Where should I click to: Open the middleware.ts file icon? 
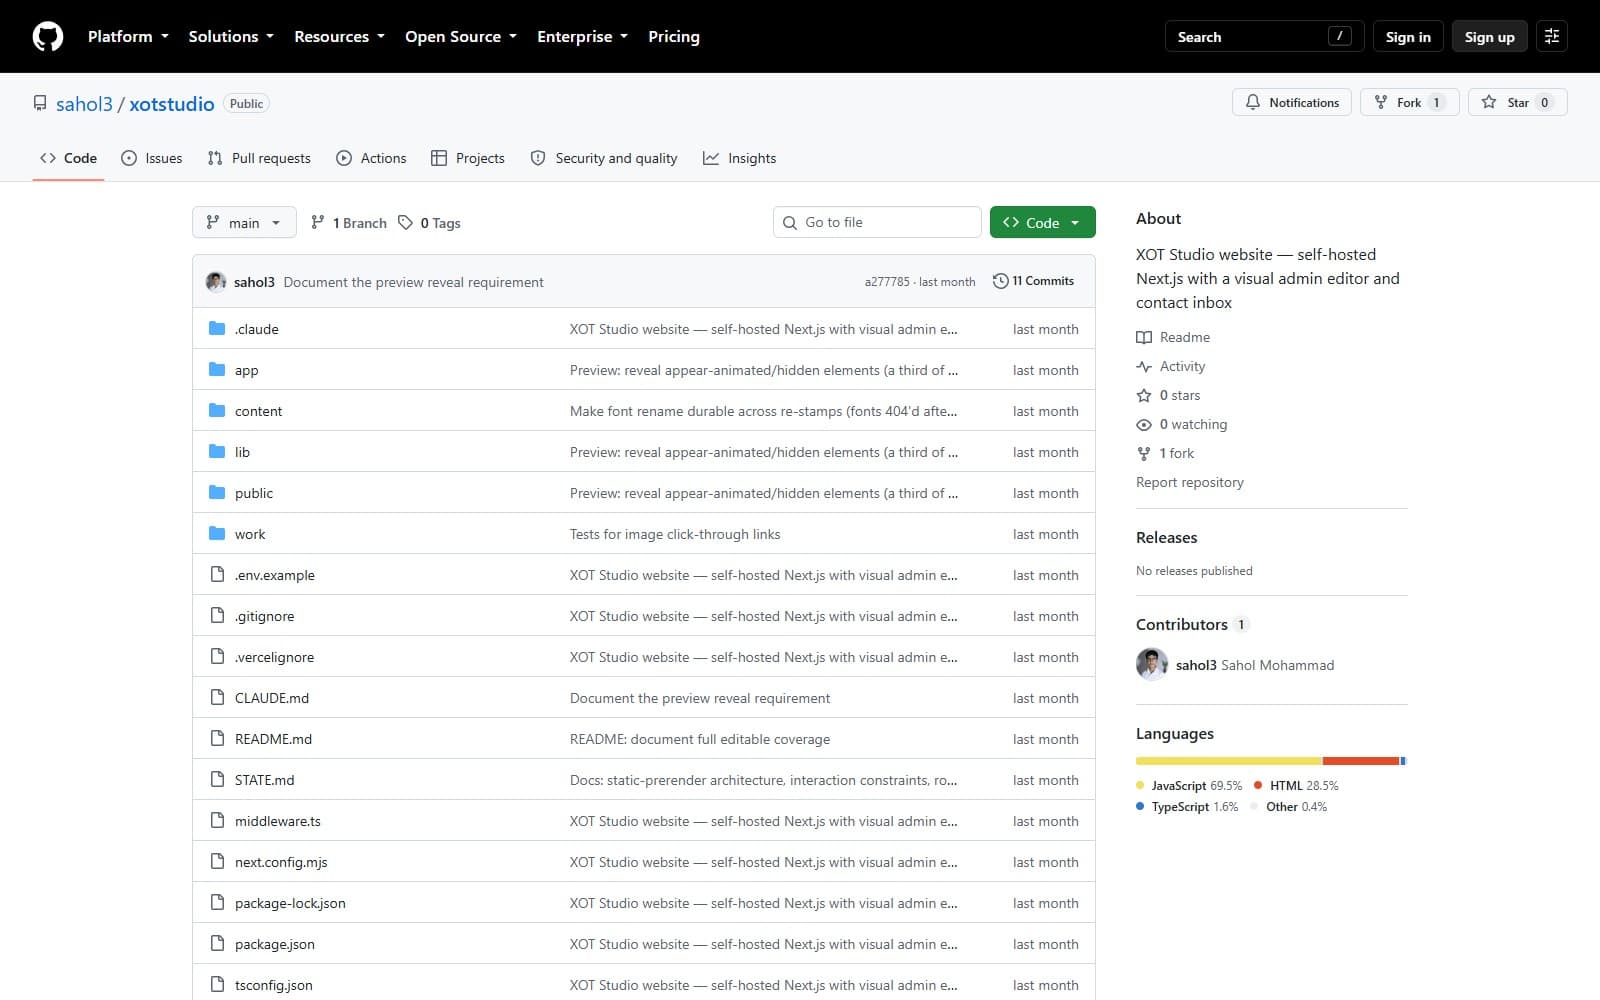tap(217, 821)
